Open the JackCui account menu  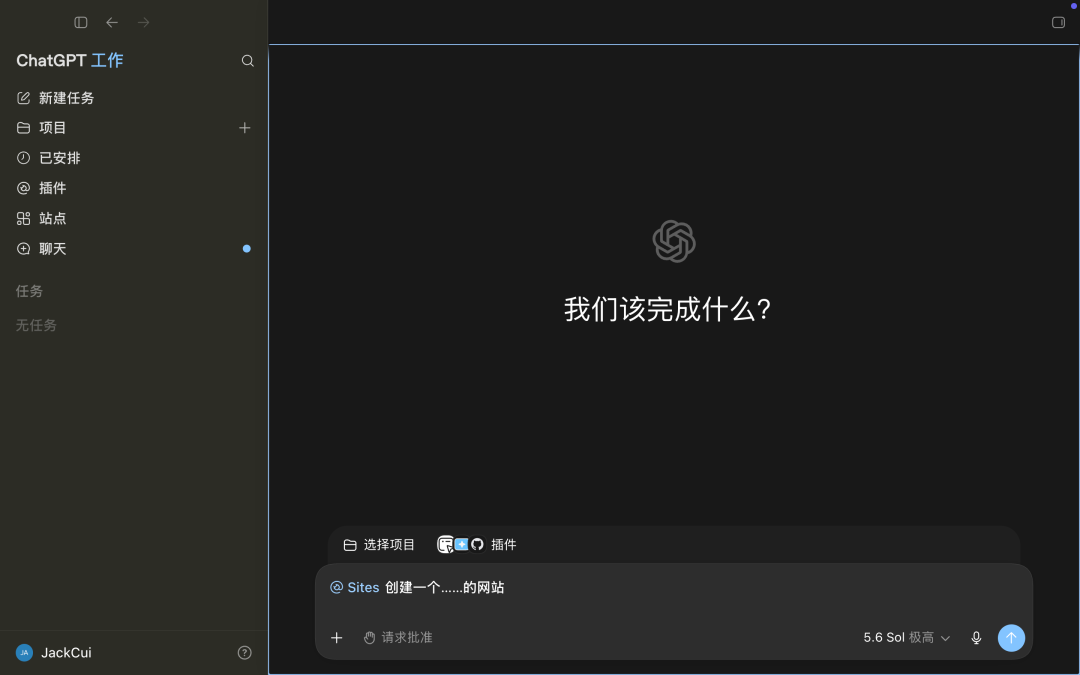pyautogui.click(x=54, y=652)
